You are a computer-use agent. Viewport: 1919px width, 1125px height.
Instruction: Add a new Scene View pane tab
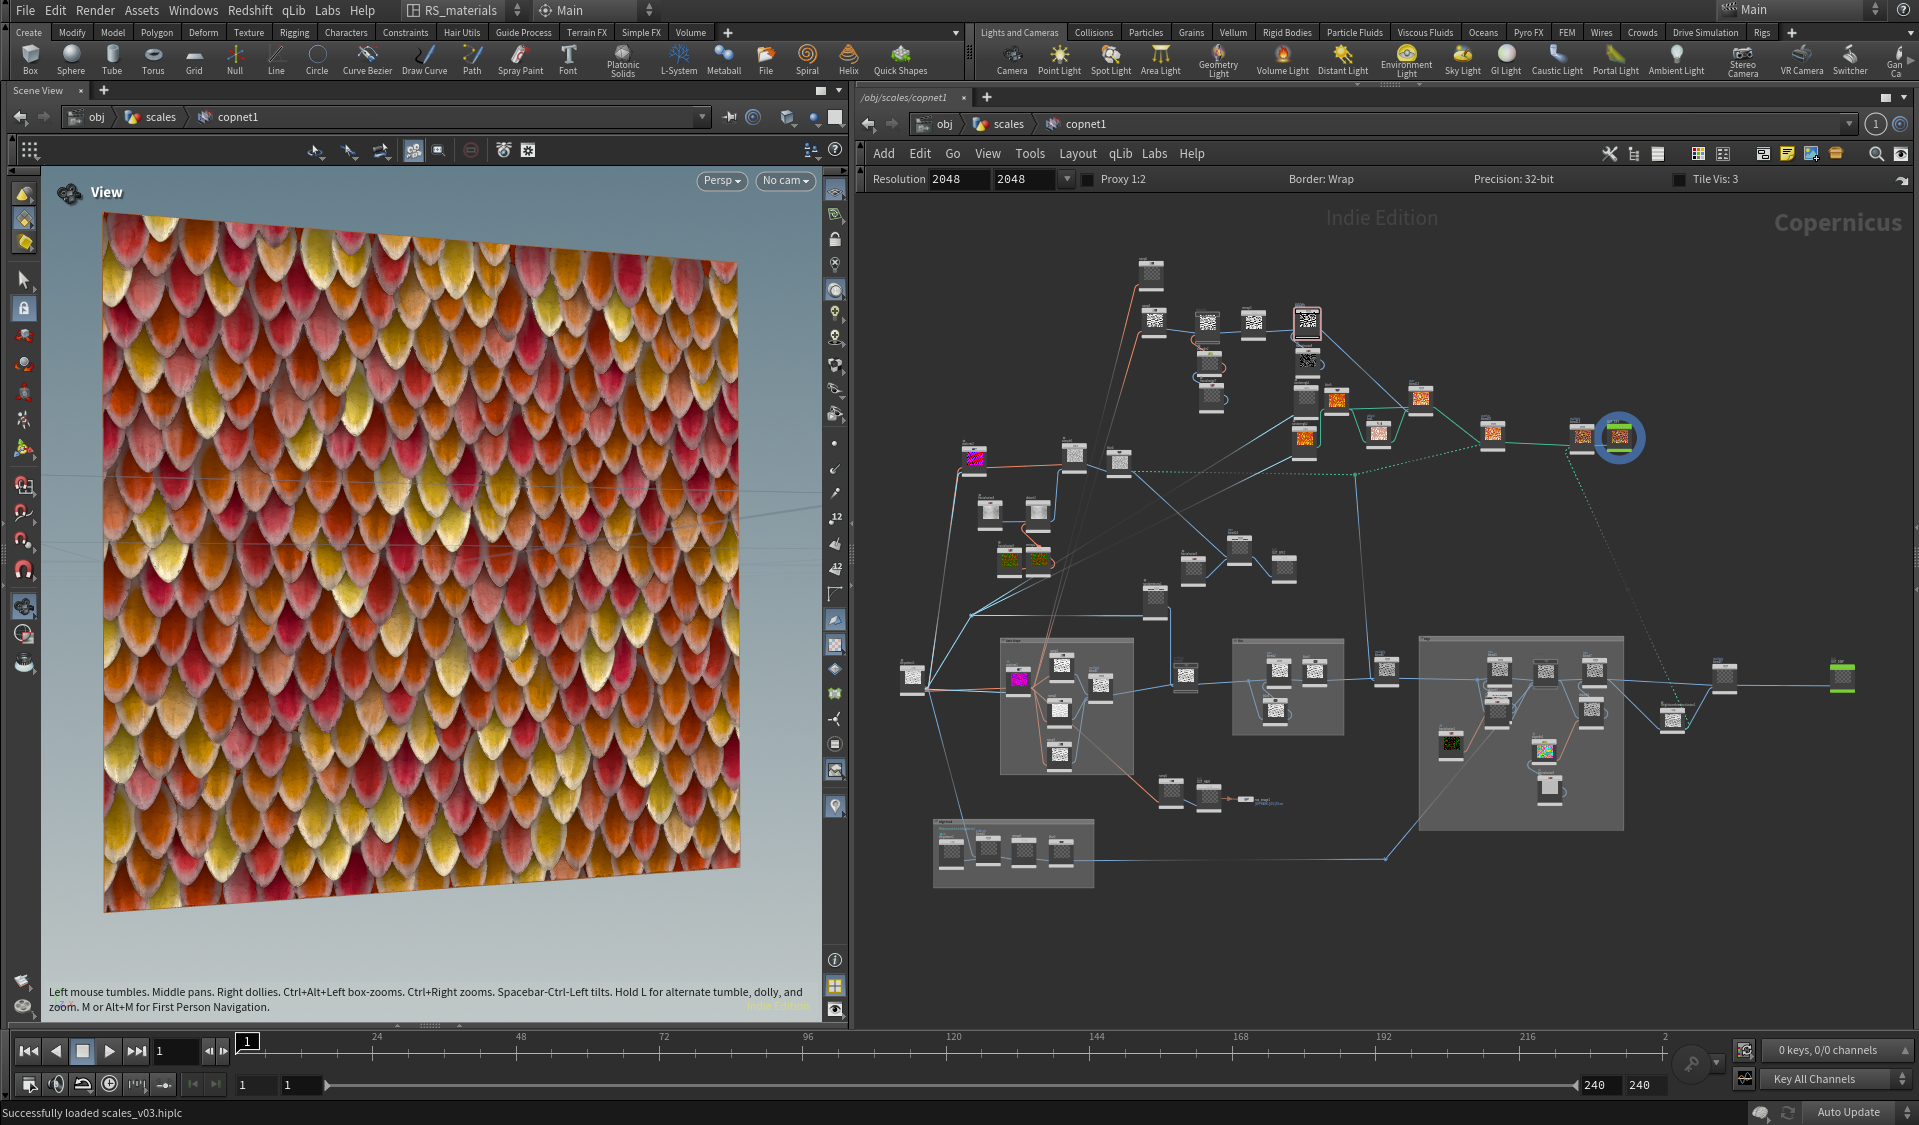coord(103,91)
